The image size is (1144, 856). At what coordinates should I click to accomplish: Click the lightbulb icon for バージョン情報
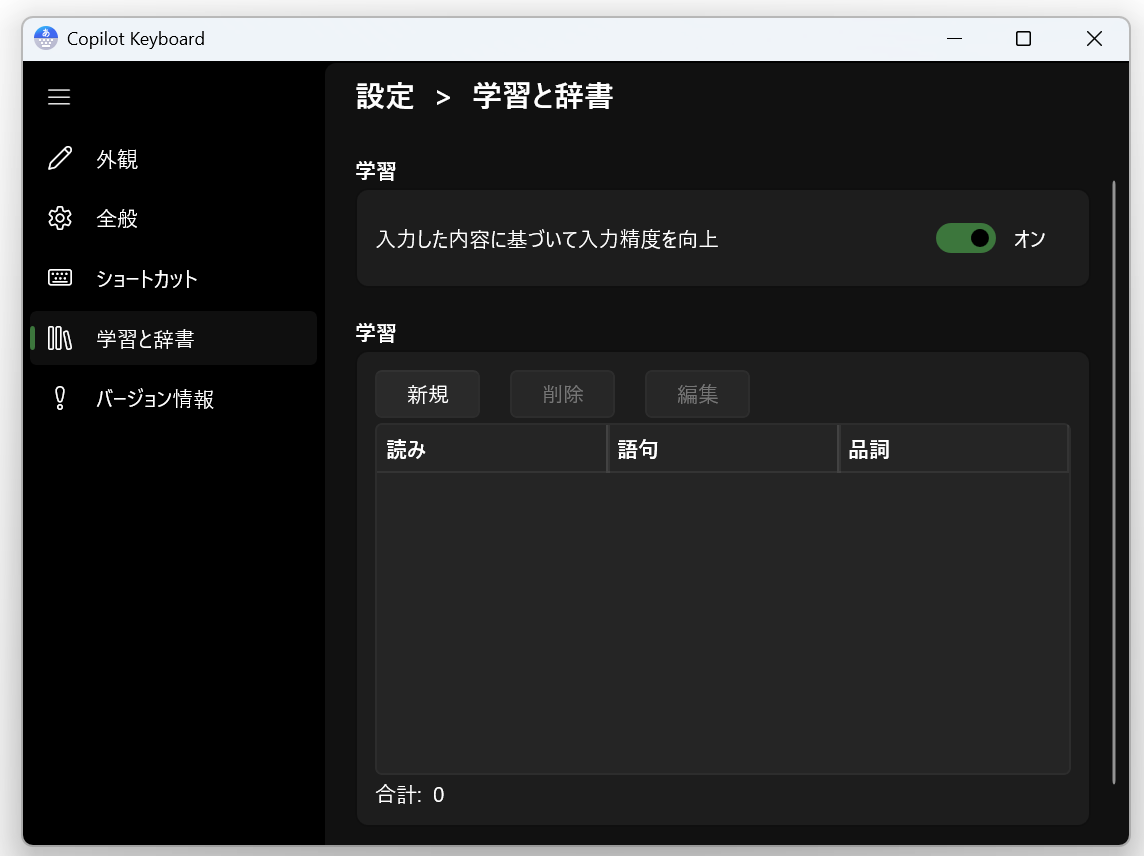pos(60,399)
